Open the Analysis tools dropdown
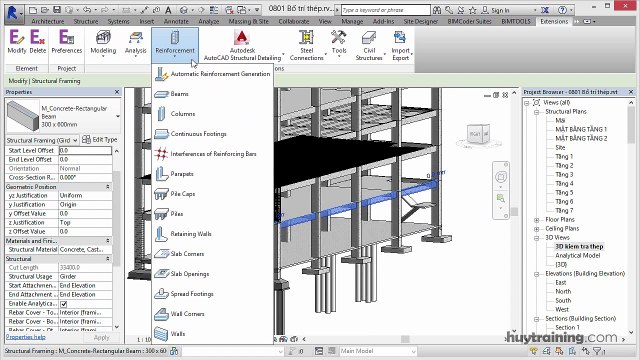The image size is (640, 360). (x=135, y=43)
